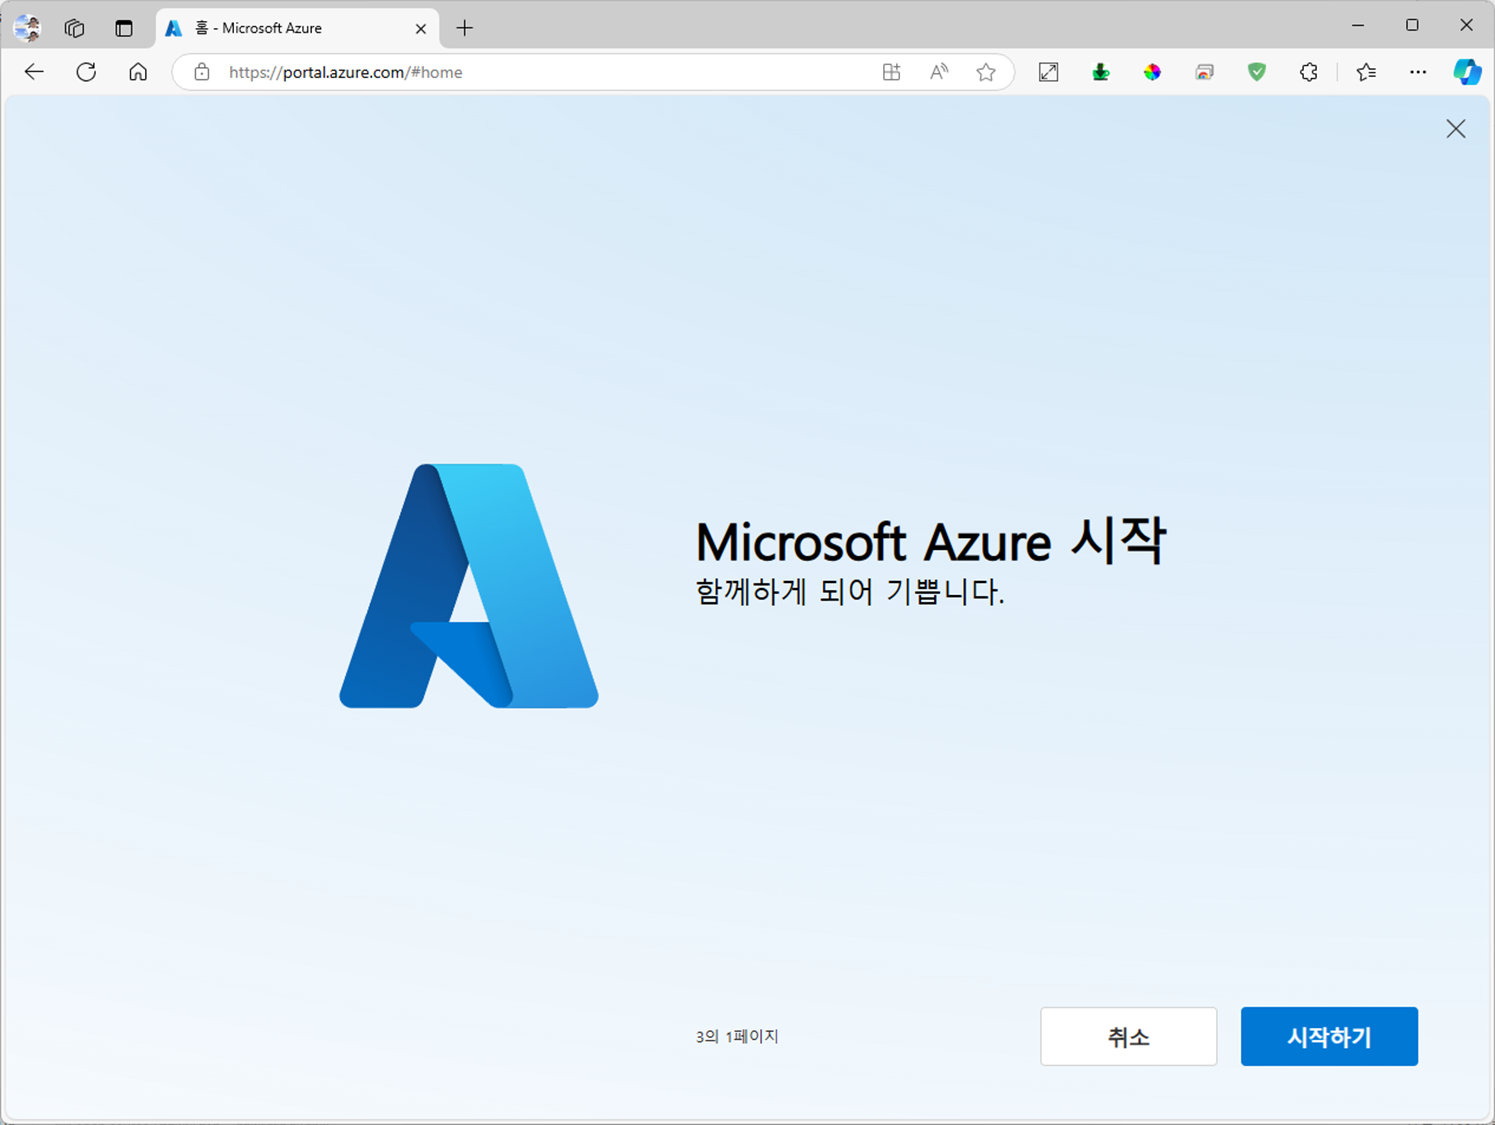The image size is (1495, 1125).
Task: Click the 함께하게 되어 기쁩니다 text
Action: click(850, 592)
